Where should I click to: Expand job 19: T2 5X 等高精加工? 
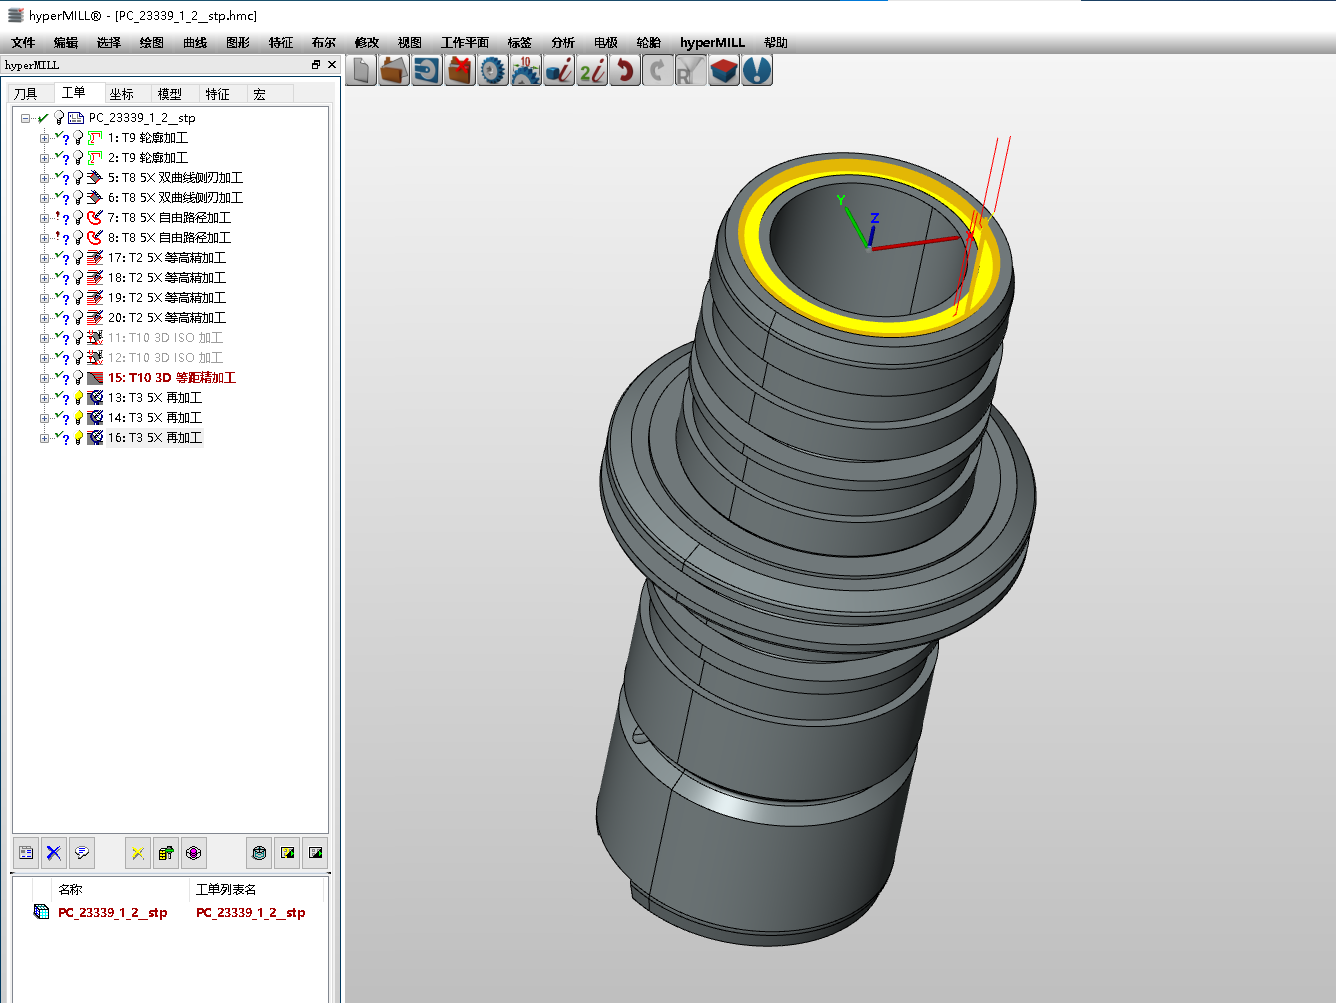[44, 298]
